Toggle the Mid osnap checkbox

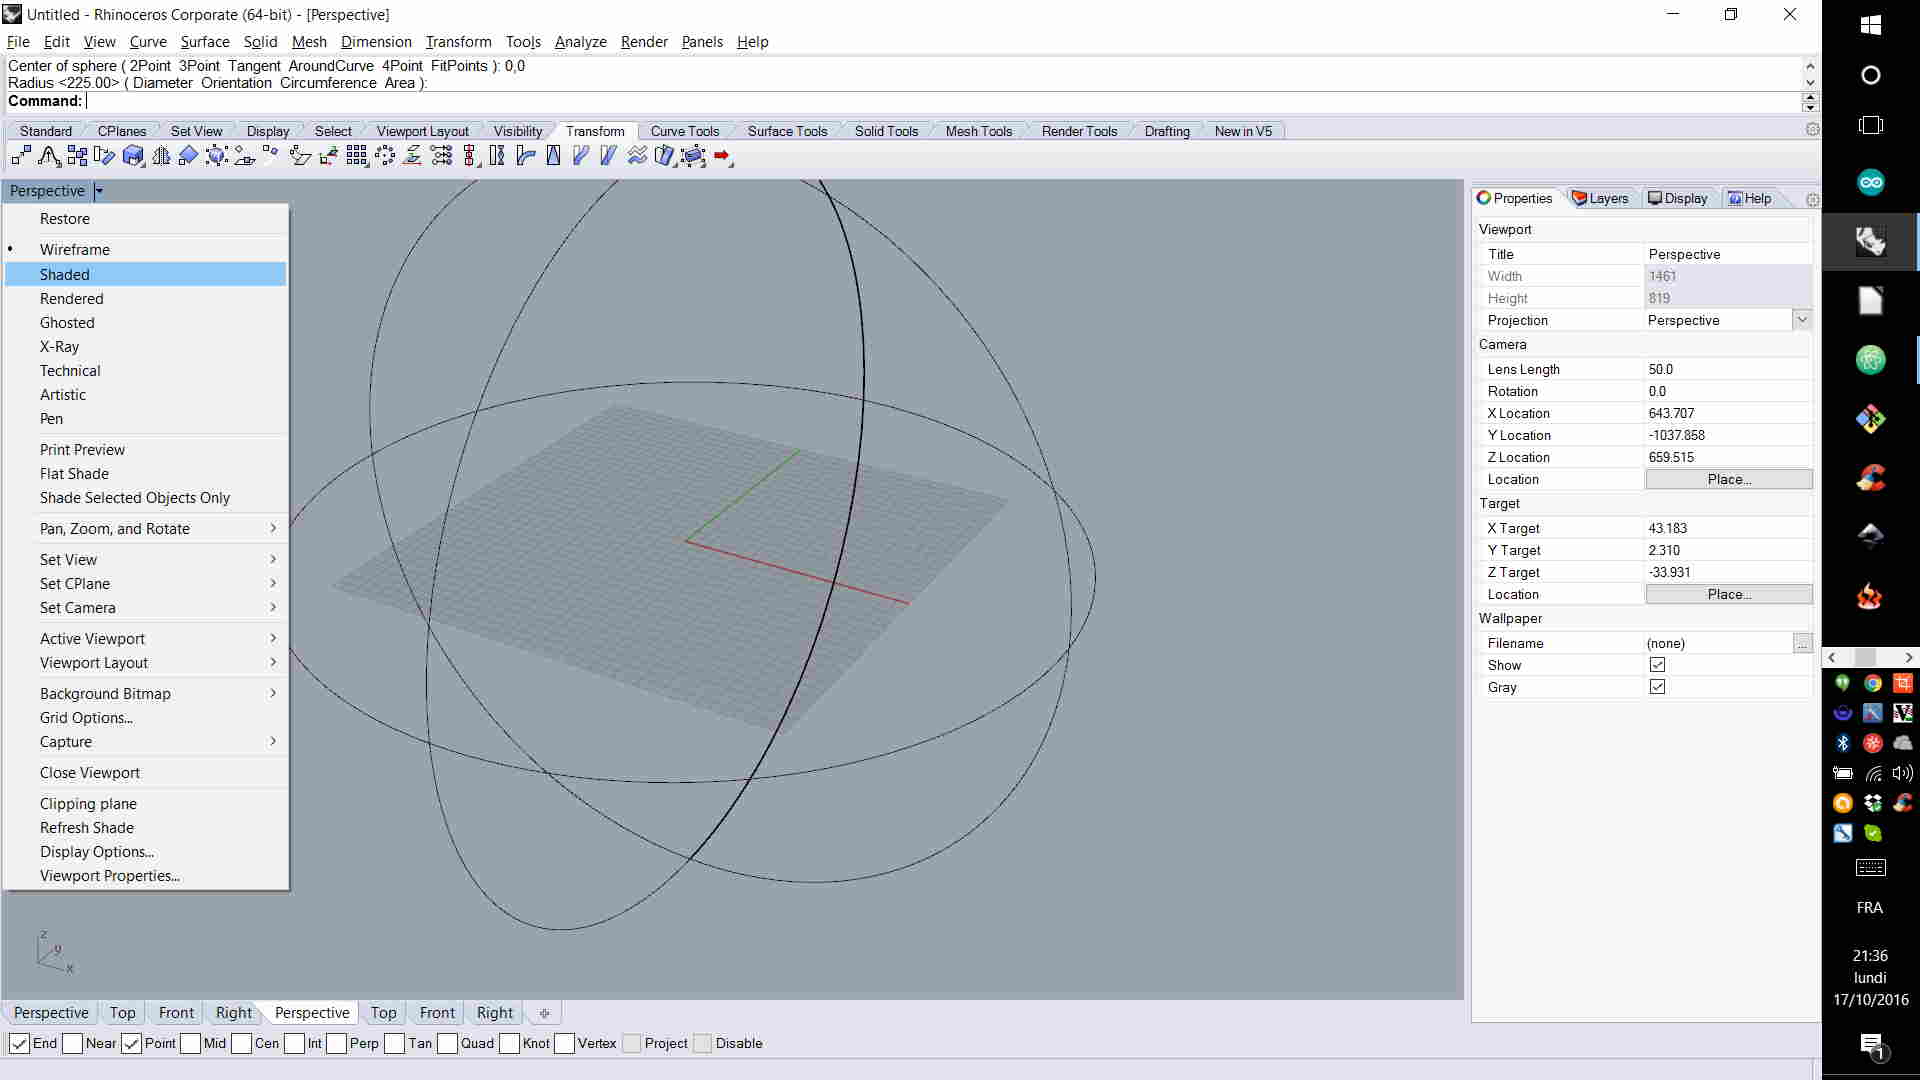[x=191, y=1043]
